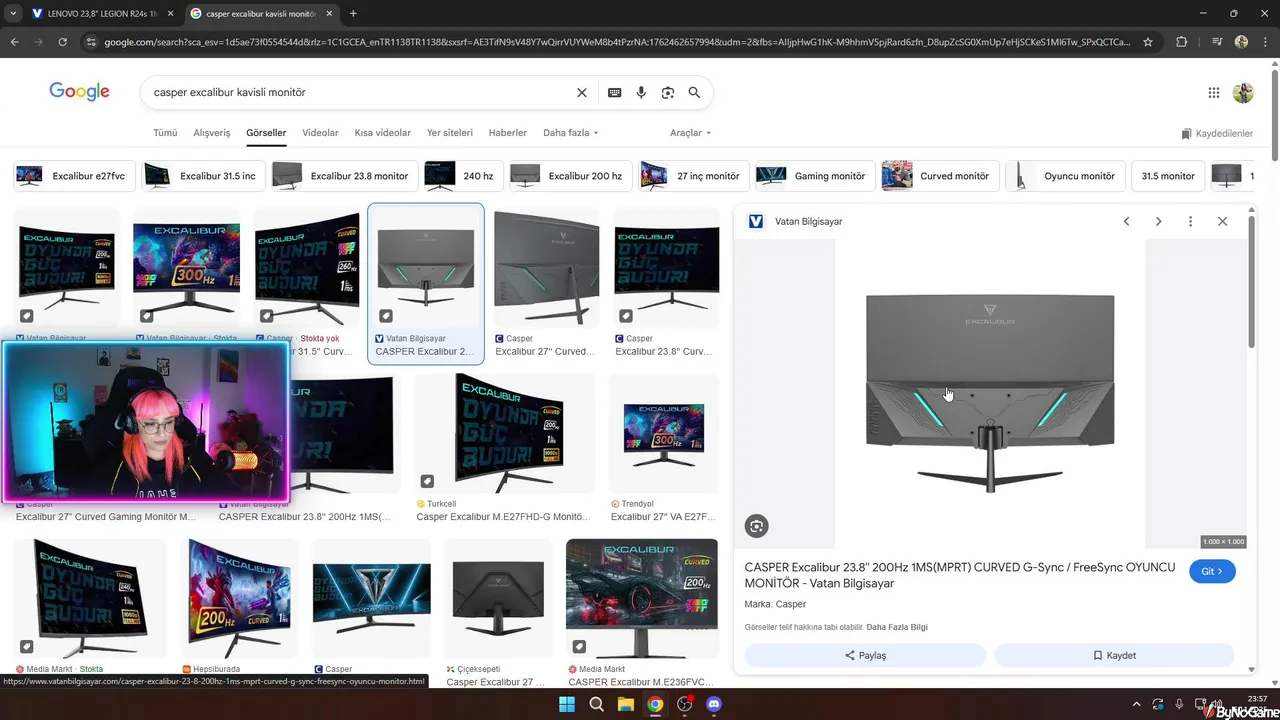The image size is (1280, 720).
Task: Click the Kaydet save button
Action: pos(1114,655)
